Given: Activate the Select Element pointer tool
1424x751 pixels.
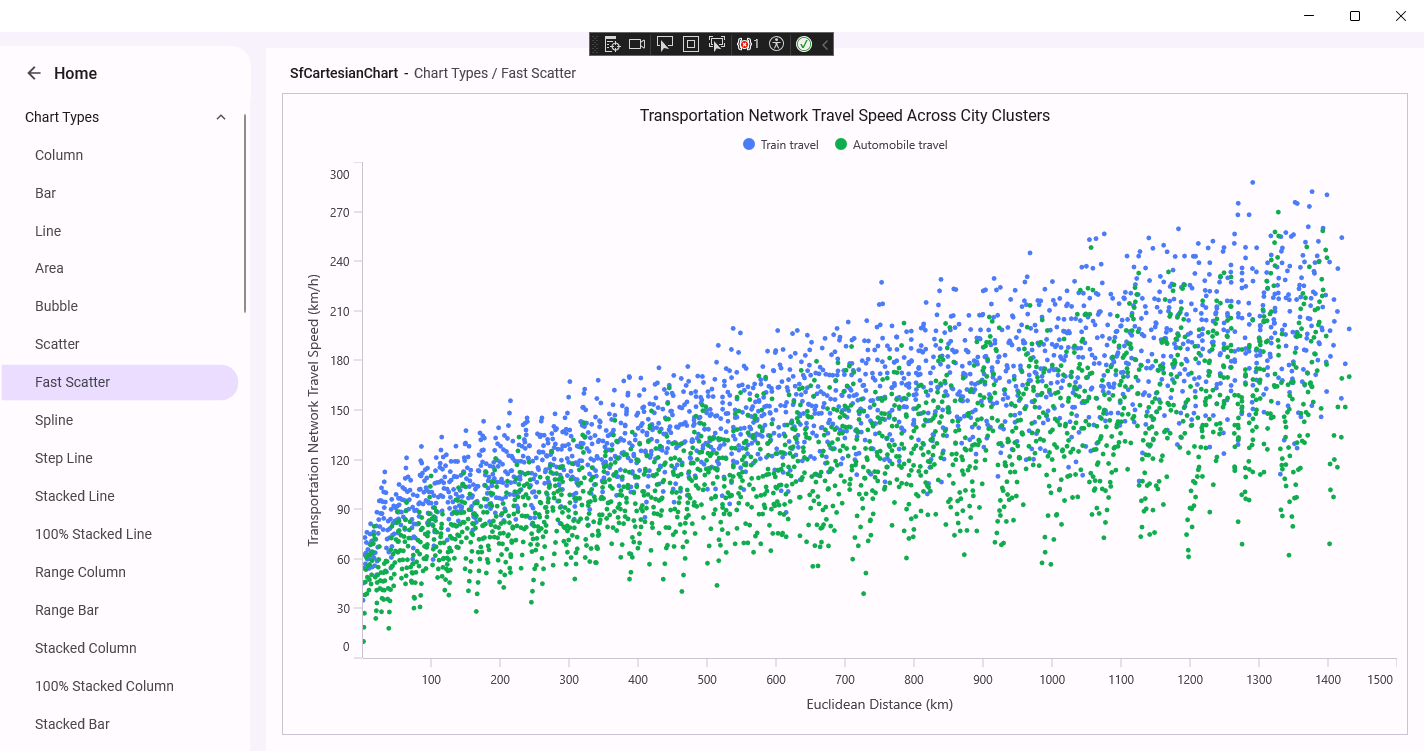Looking at the screenshot, I should (x=664, y=44).
